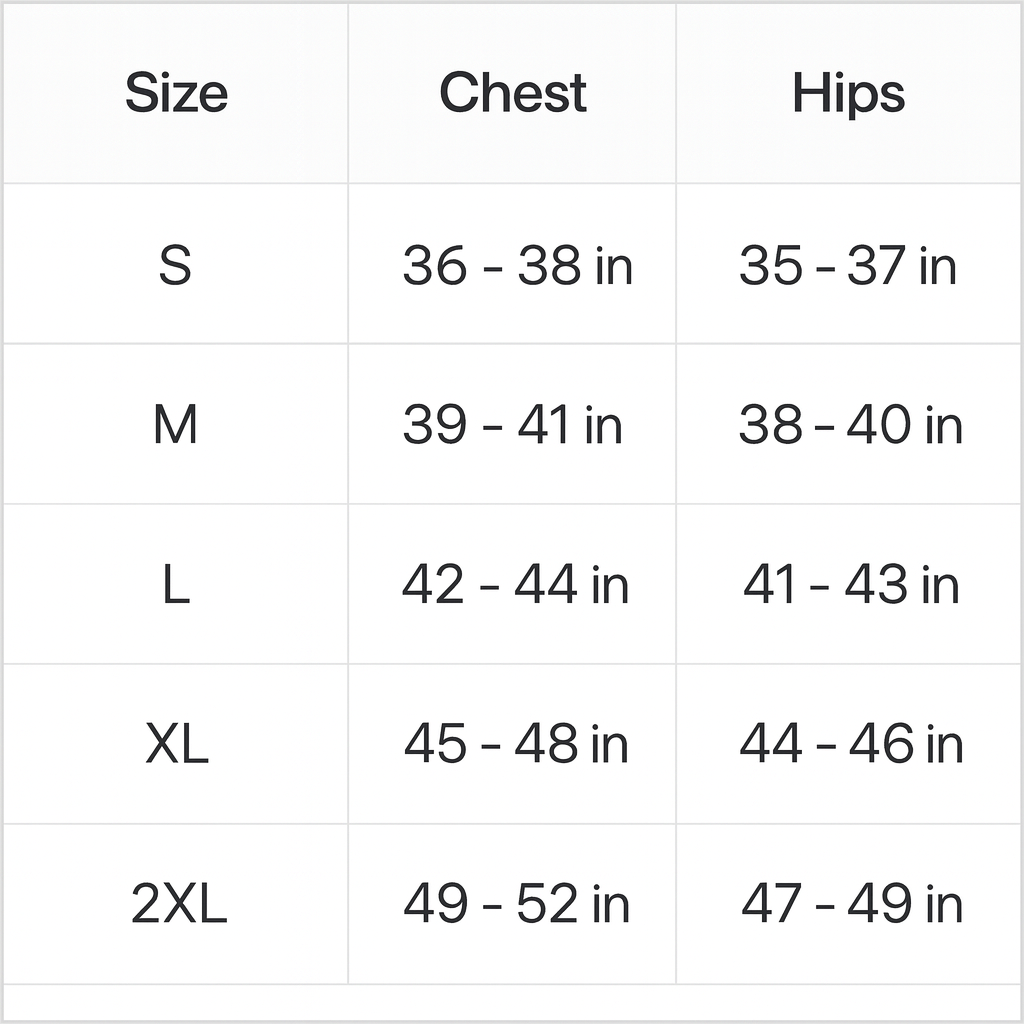
Task: Click the 41 - 43 in hips cell
Action: 851,585
